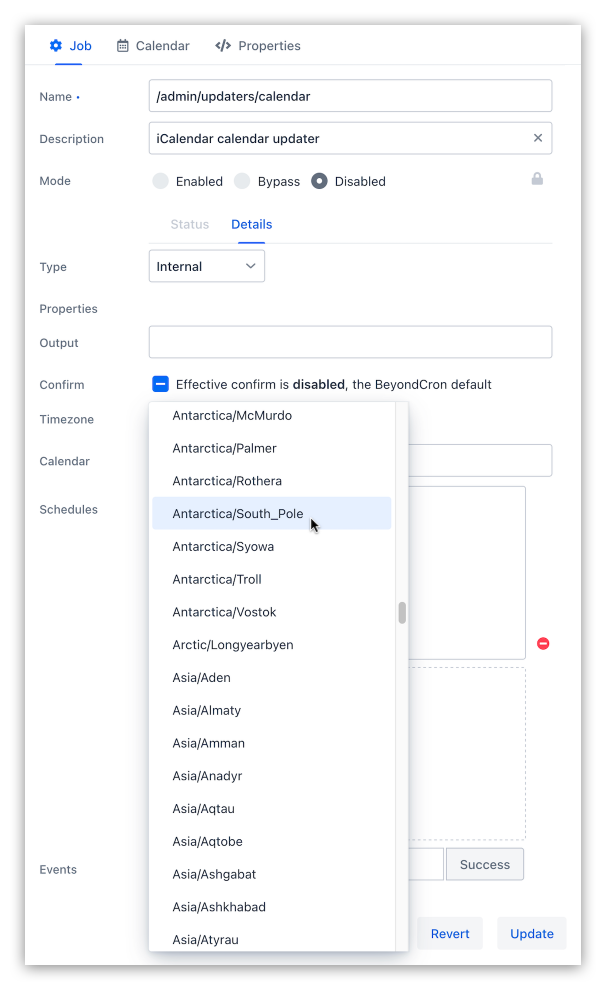This screenshot has width=606, height=990.
Task: Click the timezone list scrollbar thumb
Action: pyautogui.click(x=402, y=613)
